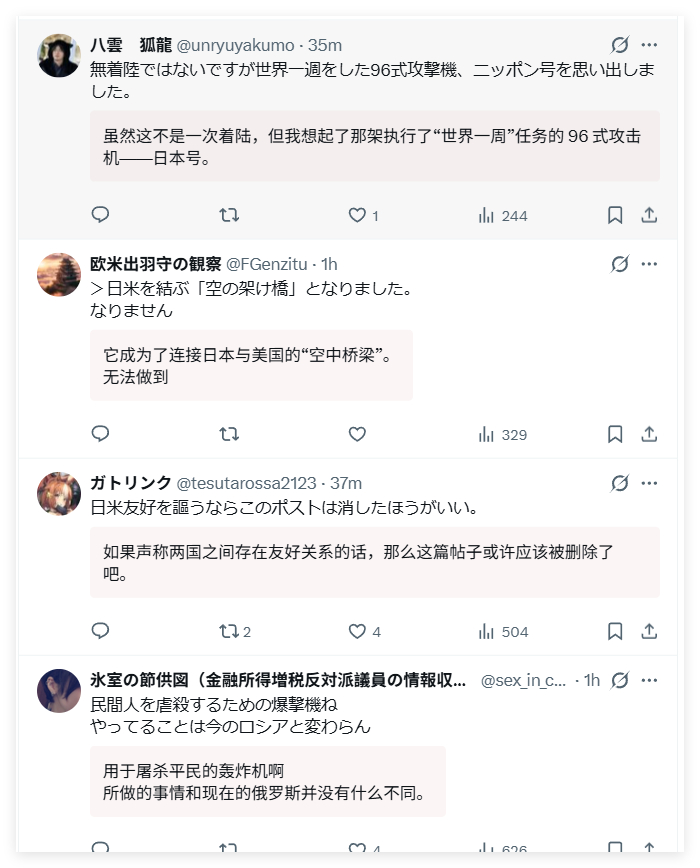Repost the unryuyakumo tweet
The height and width of the screenshot is (868, 700).
[x=229, y=215]
